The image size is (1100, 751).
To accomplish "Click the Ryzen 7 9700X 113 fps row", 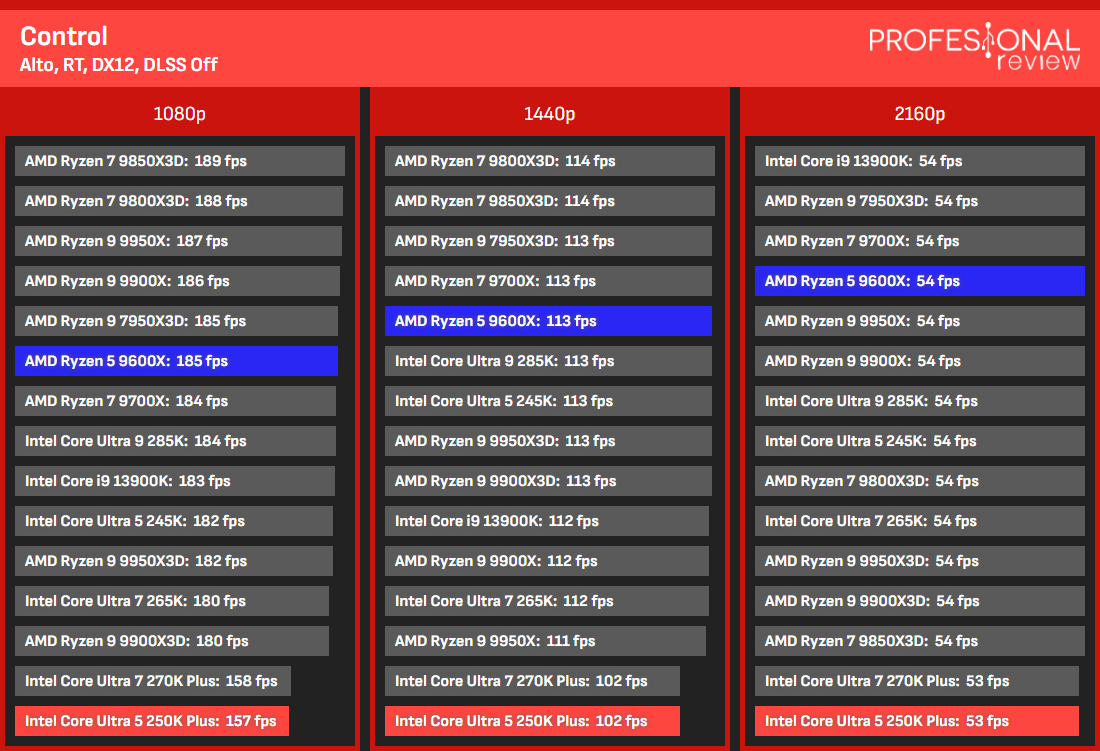I will 549,281.
